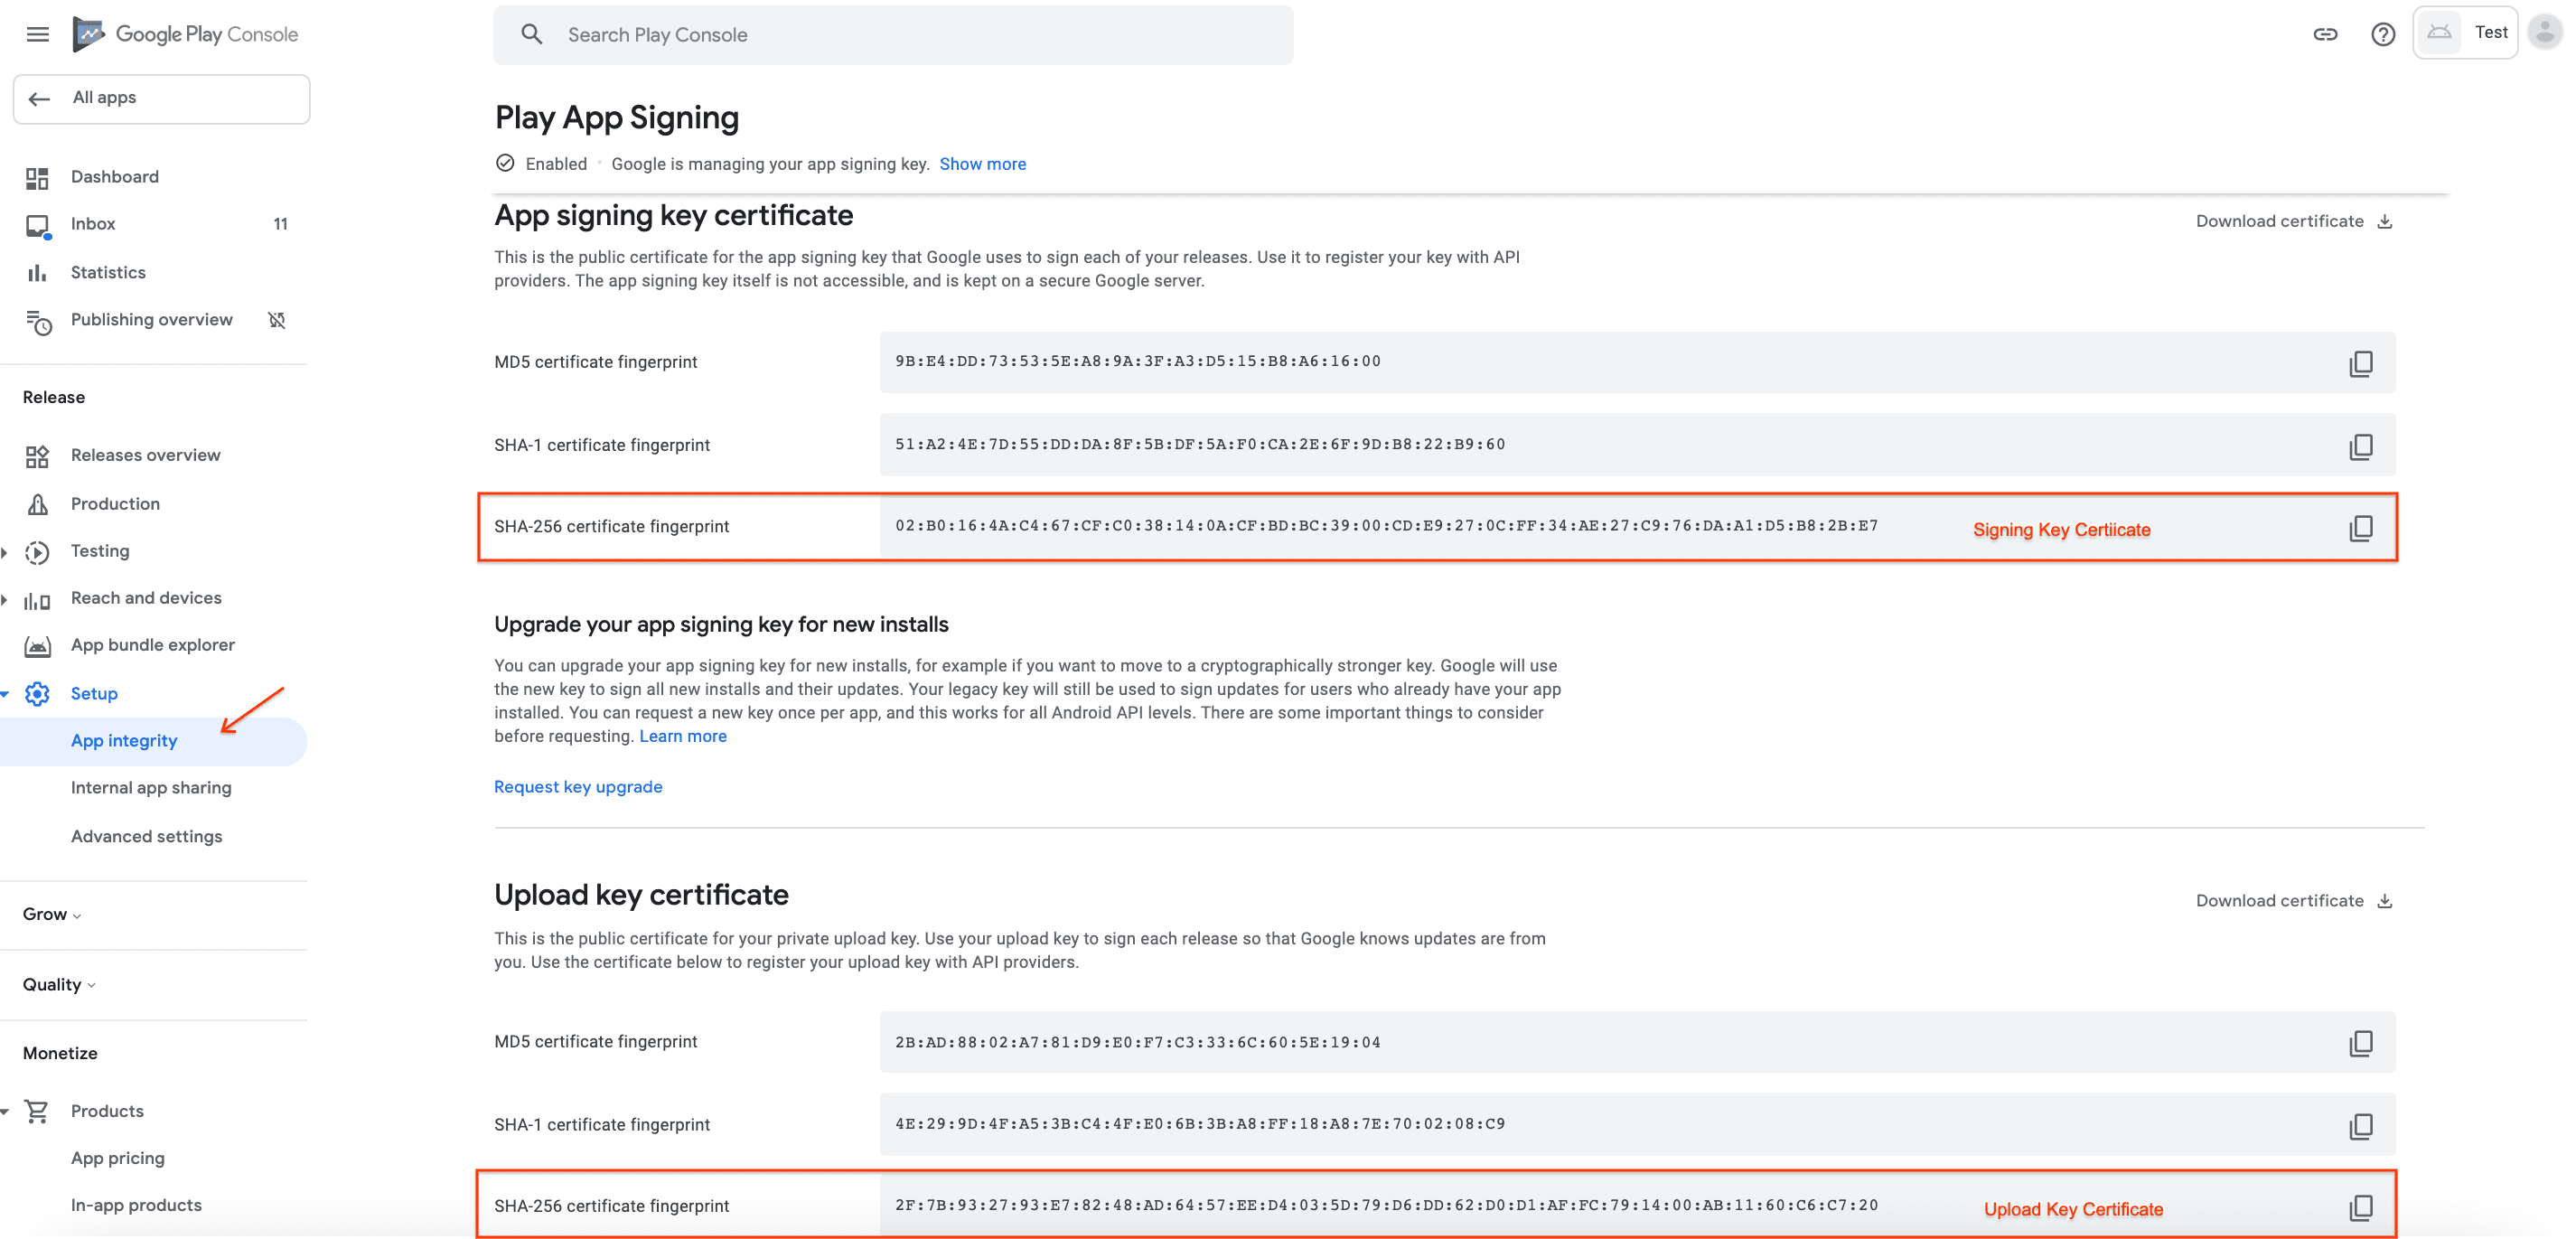The image size is (2576, 1239).
Task: Click the search bar icon
Action: [x=530, y=33]
